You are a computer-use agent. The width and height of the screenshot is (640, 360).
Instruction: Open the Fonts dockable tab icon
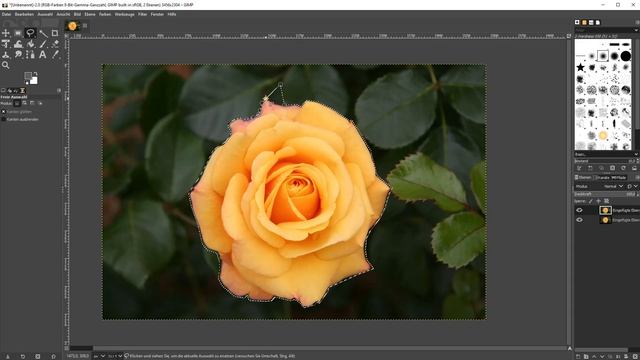(591, 22)
